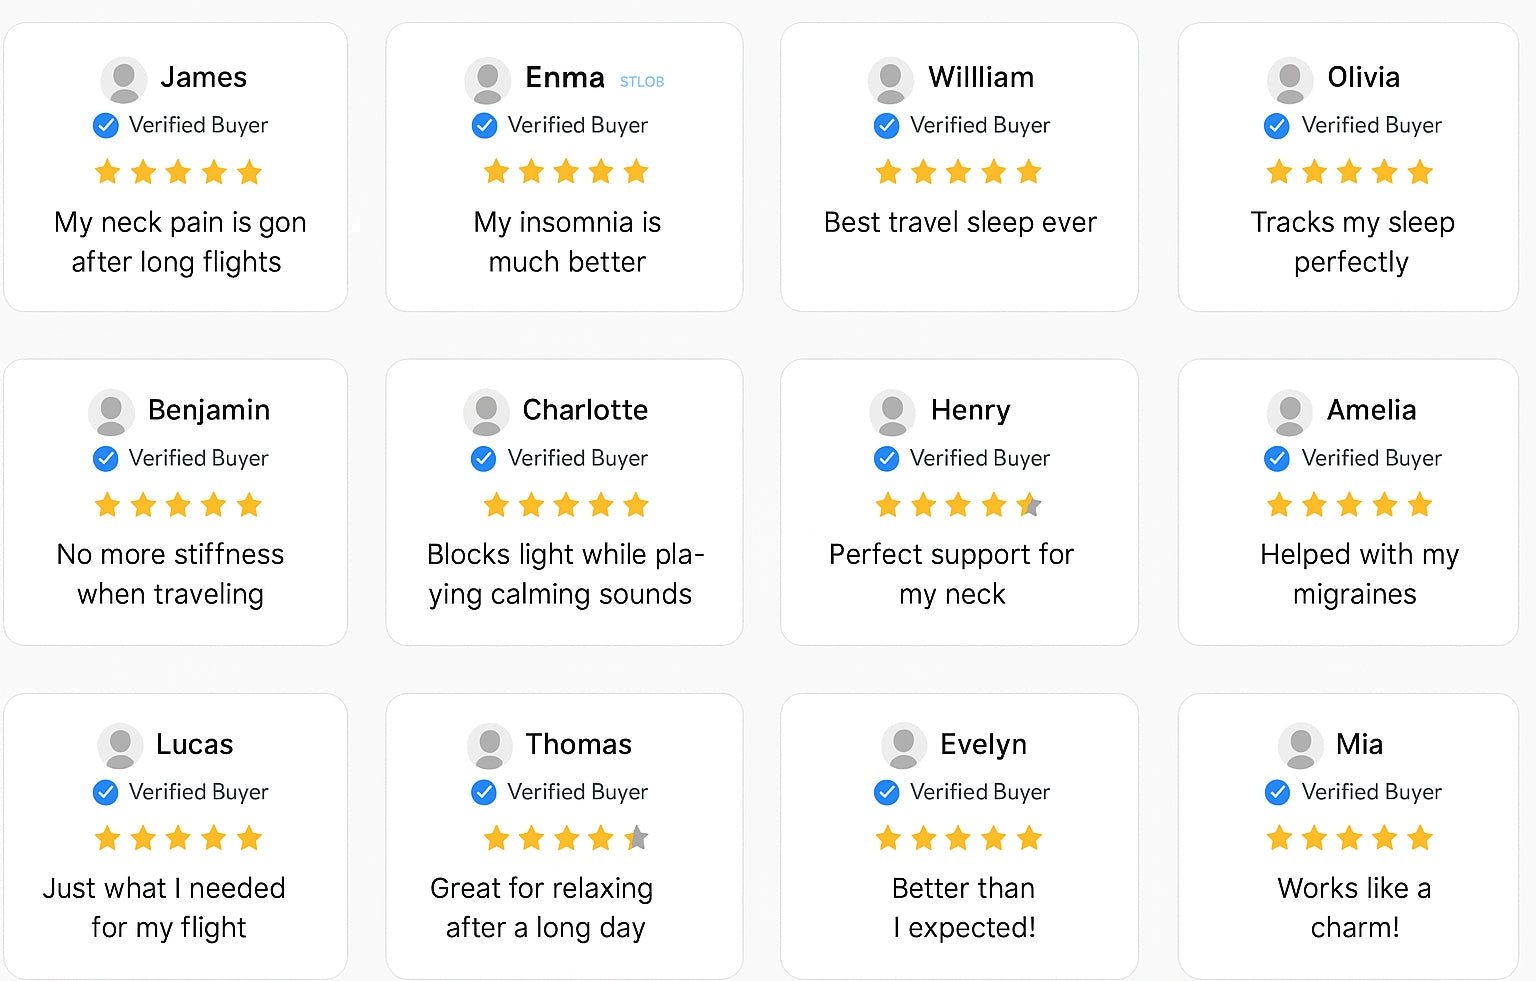Click the first star in Olivia's rating
The image size is (1536, 981).
click(x=1279, y=172)
